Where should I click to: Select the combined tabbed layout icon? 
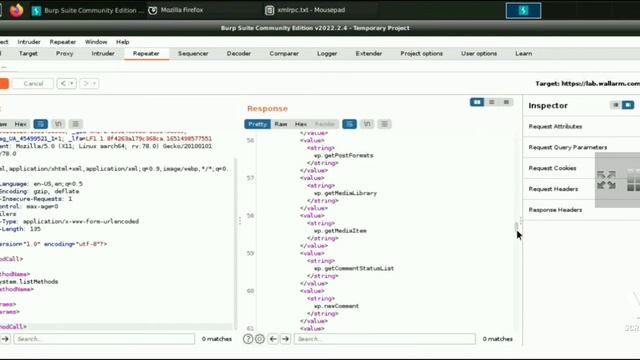point(506,102)
